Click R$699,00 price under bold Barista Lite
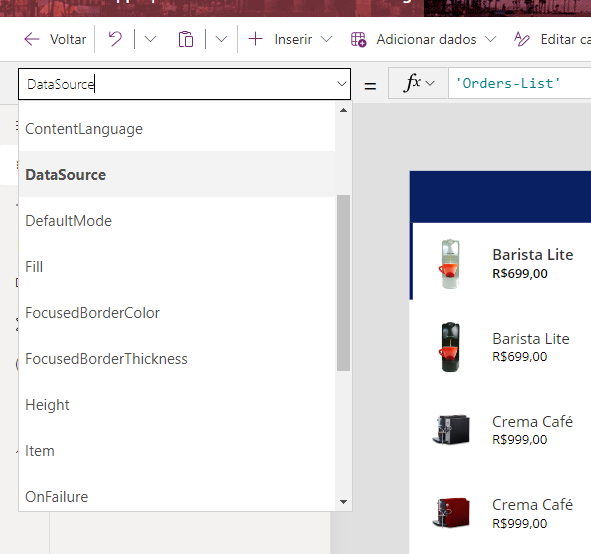 (x=520, y=273)
